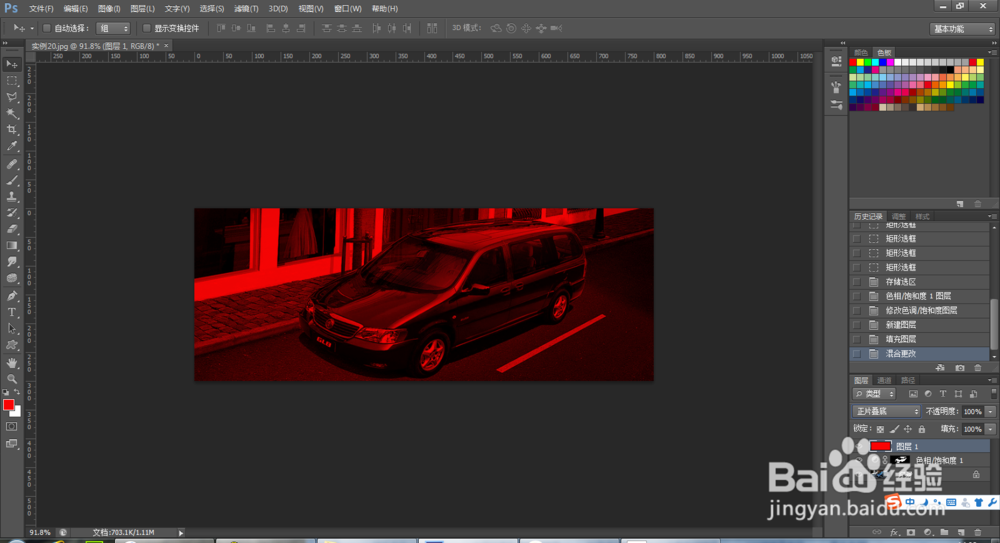Switch to the 路径 tab
1000x543 pixels.
click(x=908, y=380)
